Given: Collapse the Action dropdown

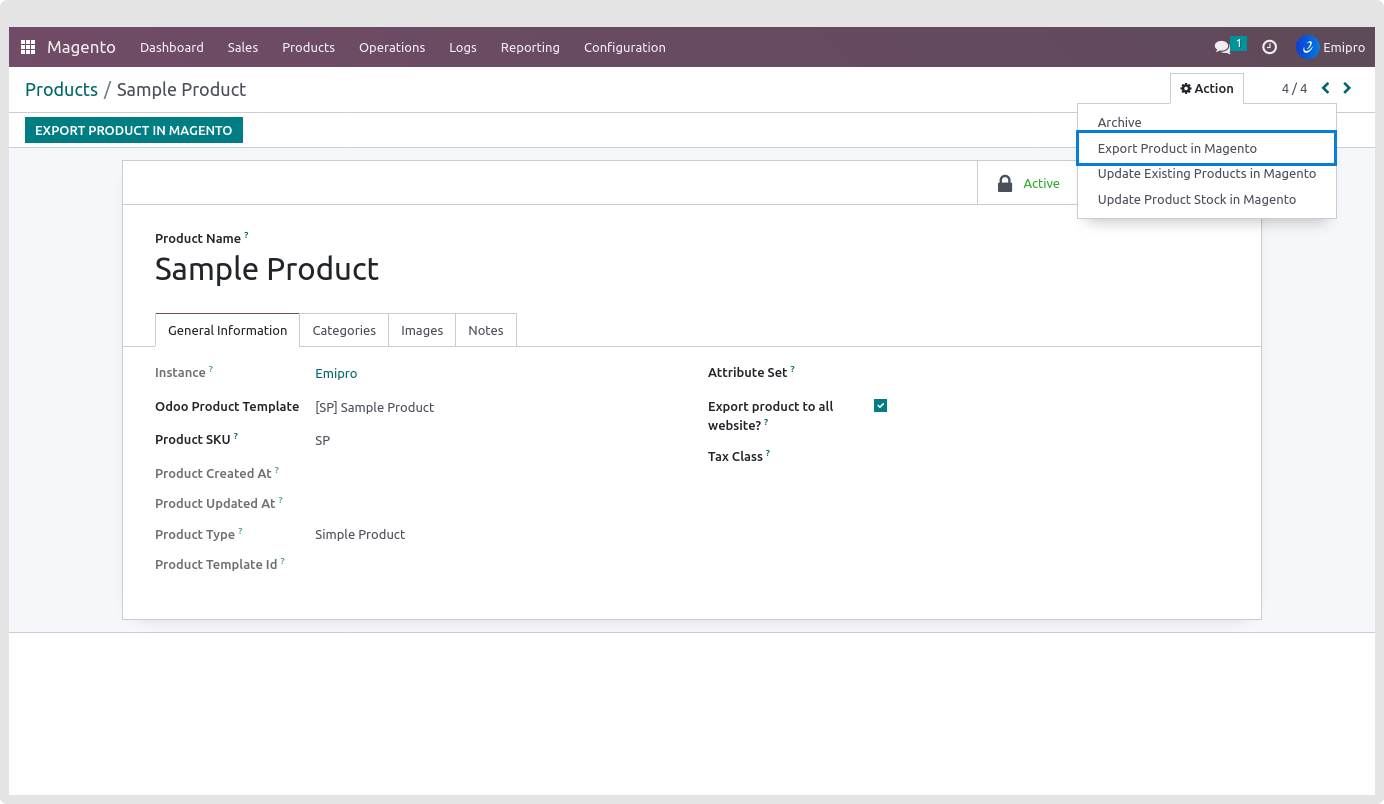Looking at the screenshot, I should [1207, 89].
